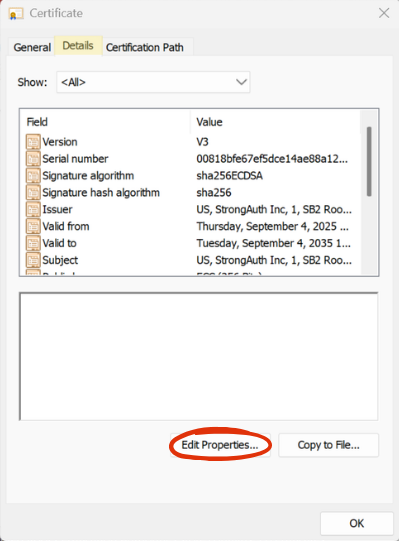
Task: Click the Issuer field icon
Action: click(33, 209)
